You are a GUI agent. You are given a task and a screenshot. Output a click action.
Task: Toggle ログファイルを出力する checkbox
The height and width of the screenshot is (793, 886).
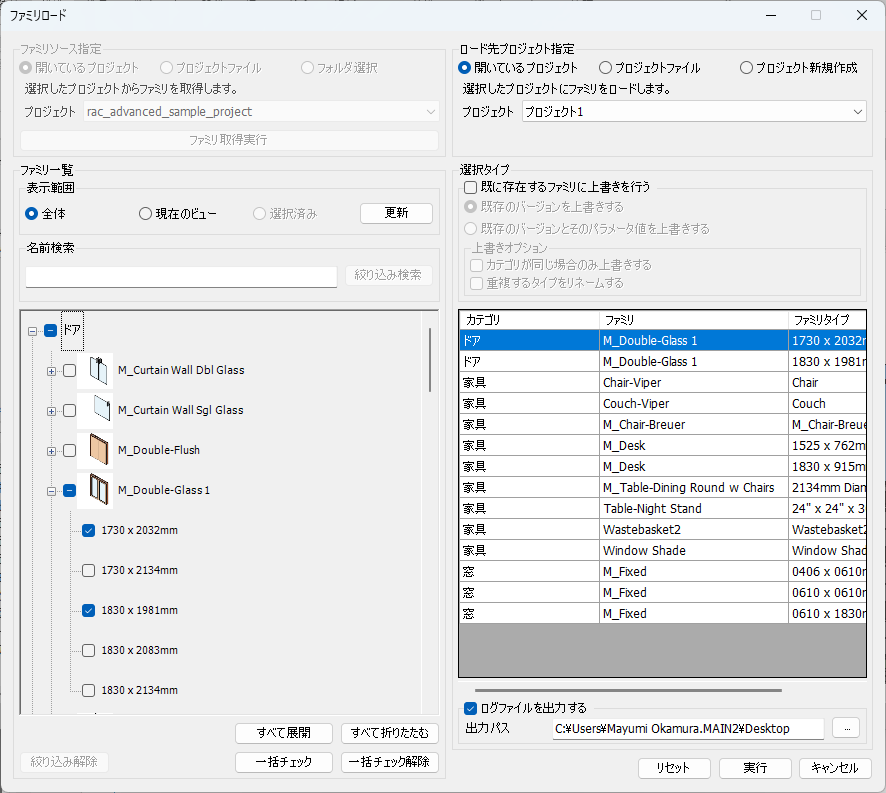[470, 708]
